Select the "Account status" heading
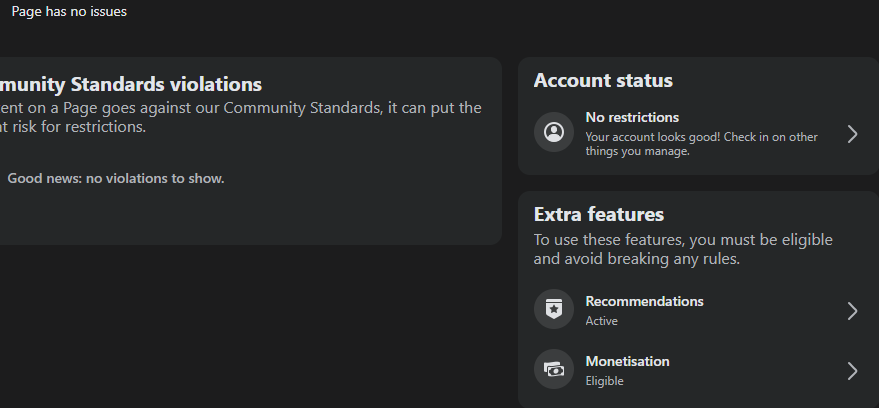Viewport: 879px width, 408px height. click(x=603, y=81)
